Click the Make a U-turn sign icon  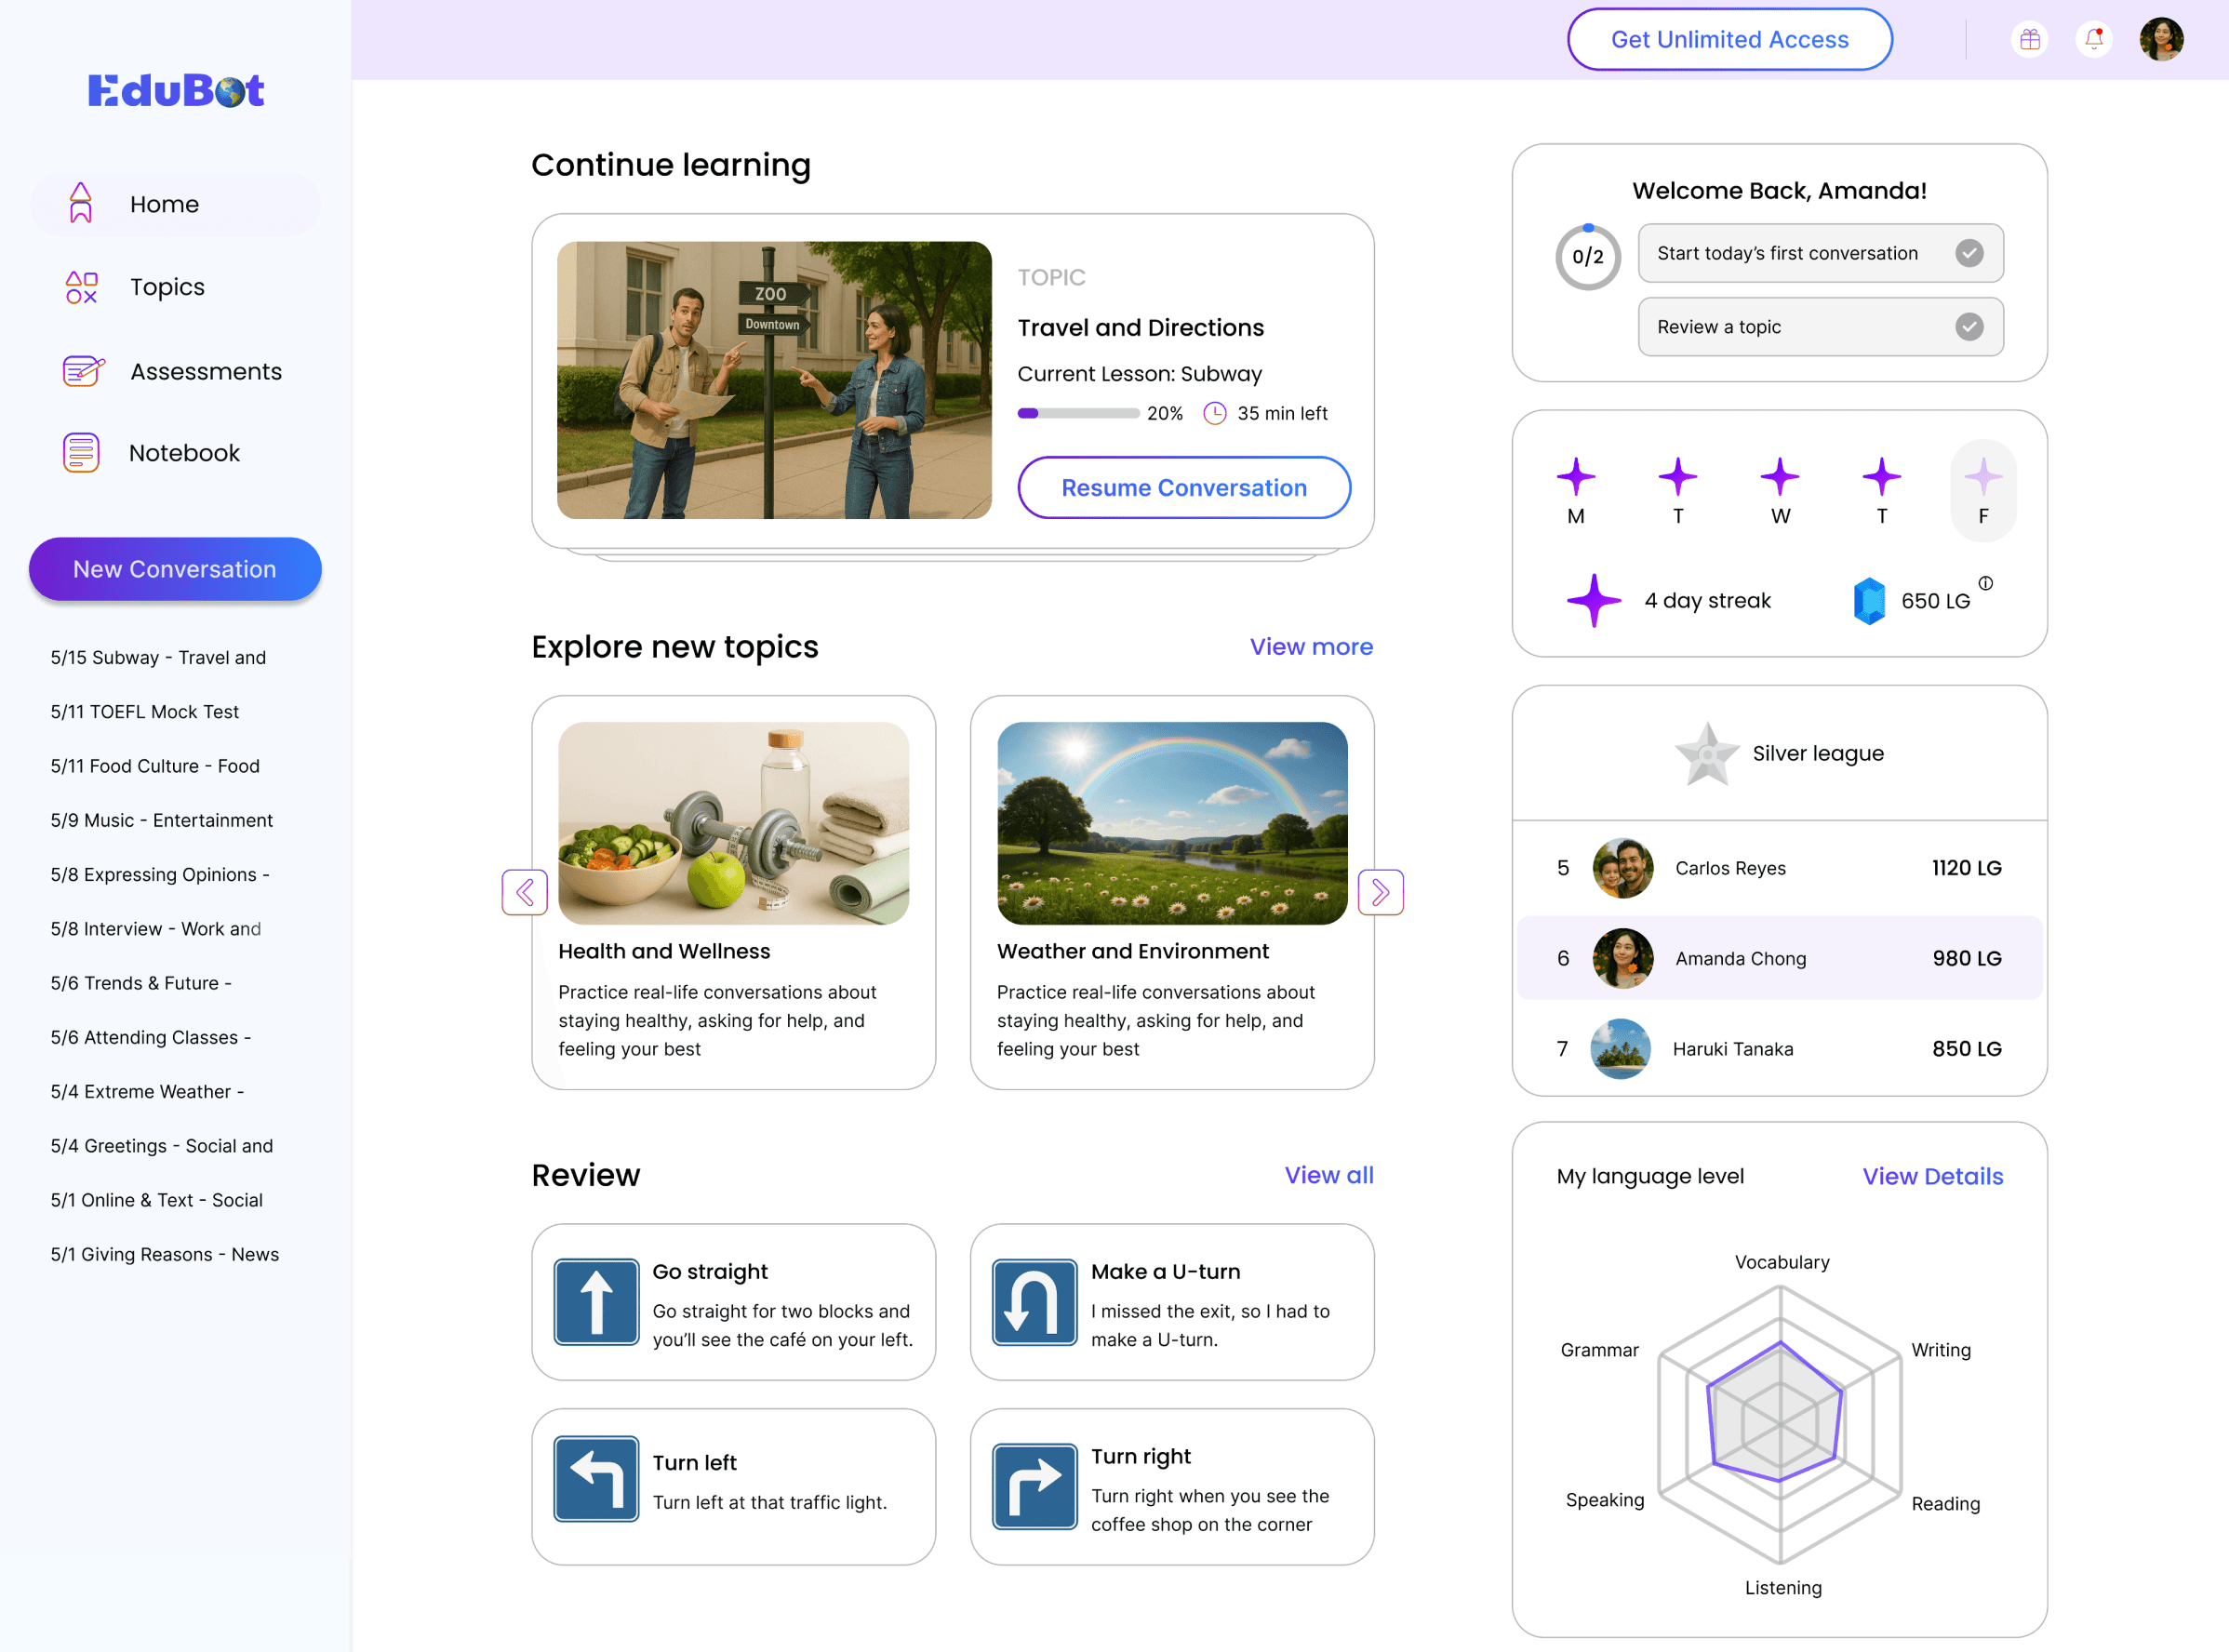[x=1034, y=1301]
